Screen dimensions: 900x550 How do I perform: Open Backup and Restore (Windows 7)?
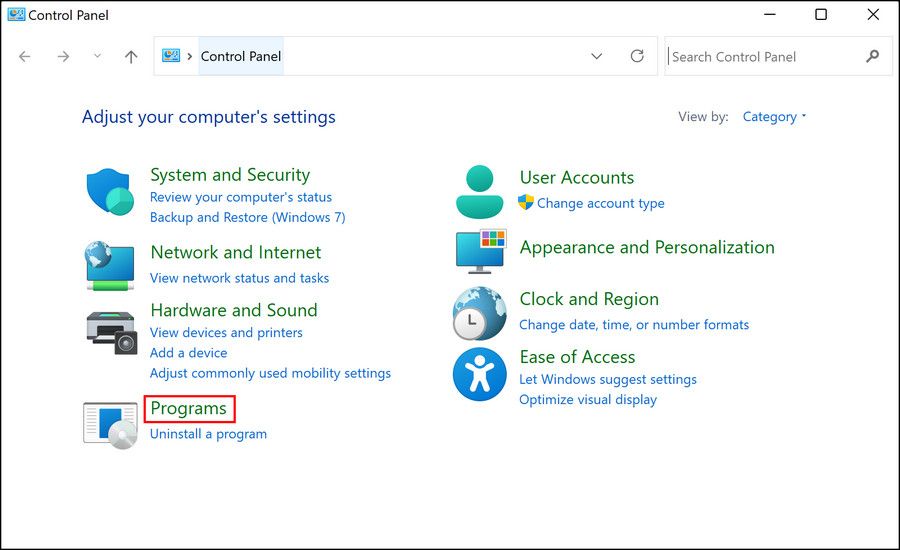point(247,217)
